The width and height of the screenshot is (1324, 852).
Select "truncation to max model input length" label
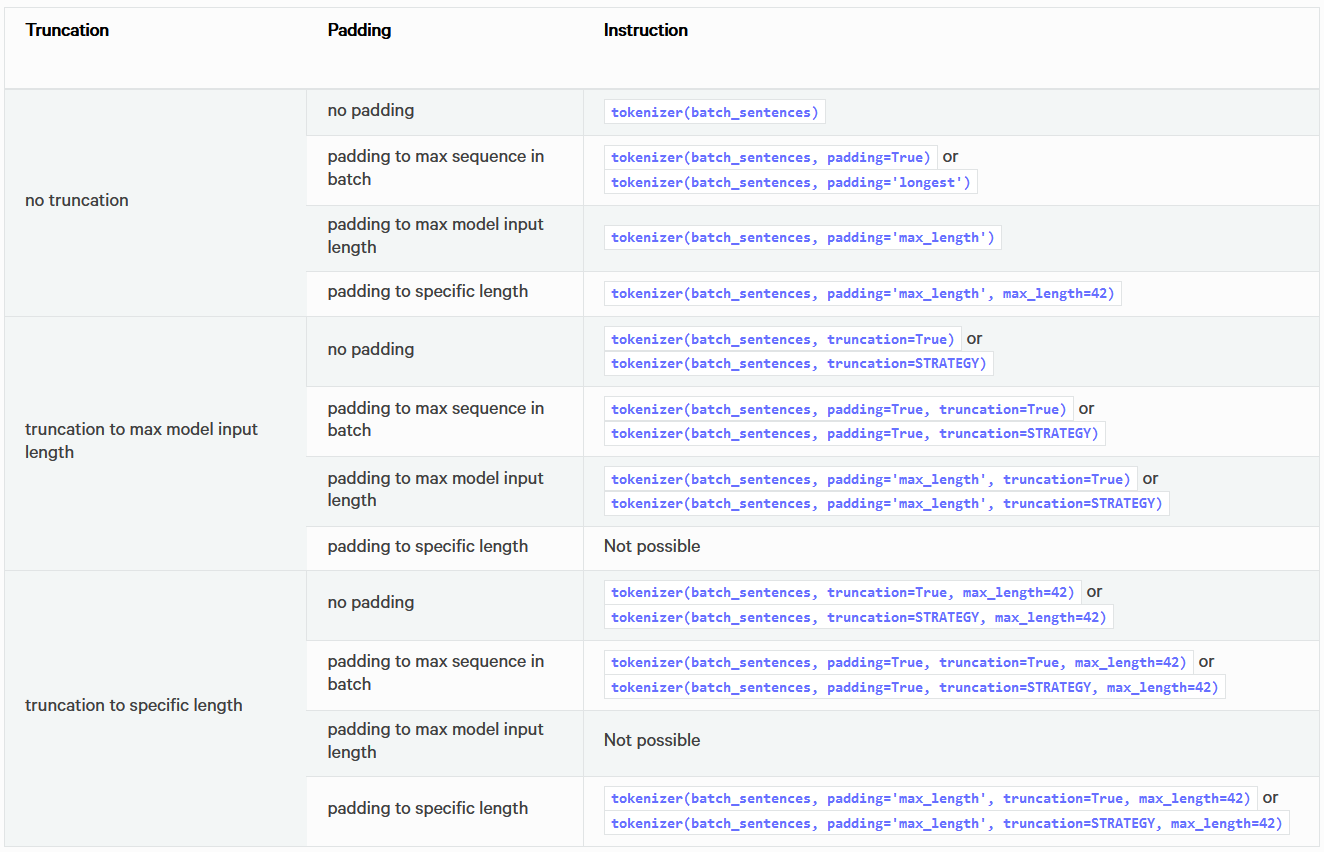coord(141,440)
